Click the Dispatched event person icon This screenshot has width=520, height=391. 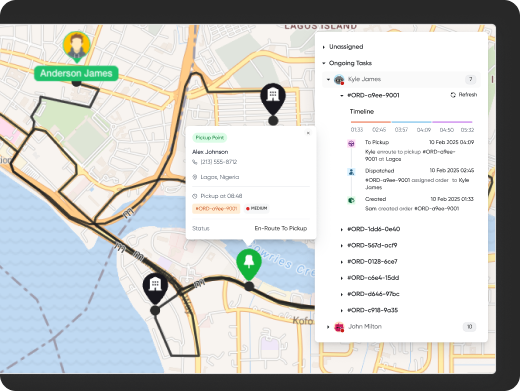click(351, 172)
